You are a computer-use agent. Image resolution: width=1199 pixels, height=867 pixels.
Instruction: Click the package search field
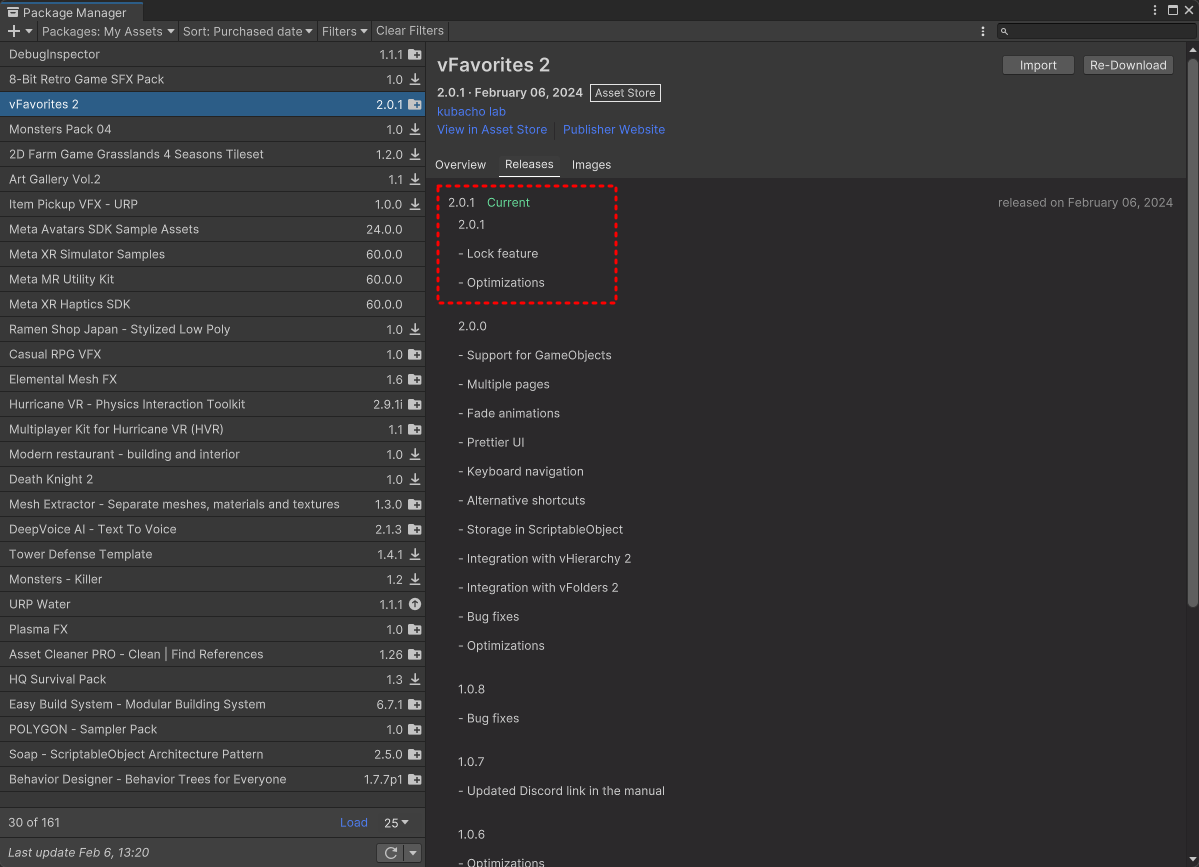click(1097, 31)
